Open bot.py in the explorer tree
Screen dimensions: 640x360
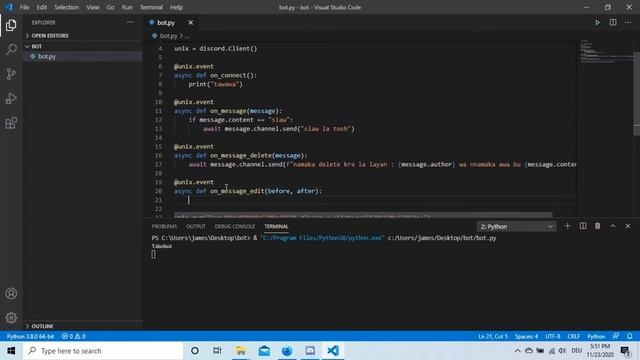[x=82, y=56]
